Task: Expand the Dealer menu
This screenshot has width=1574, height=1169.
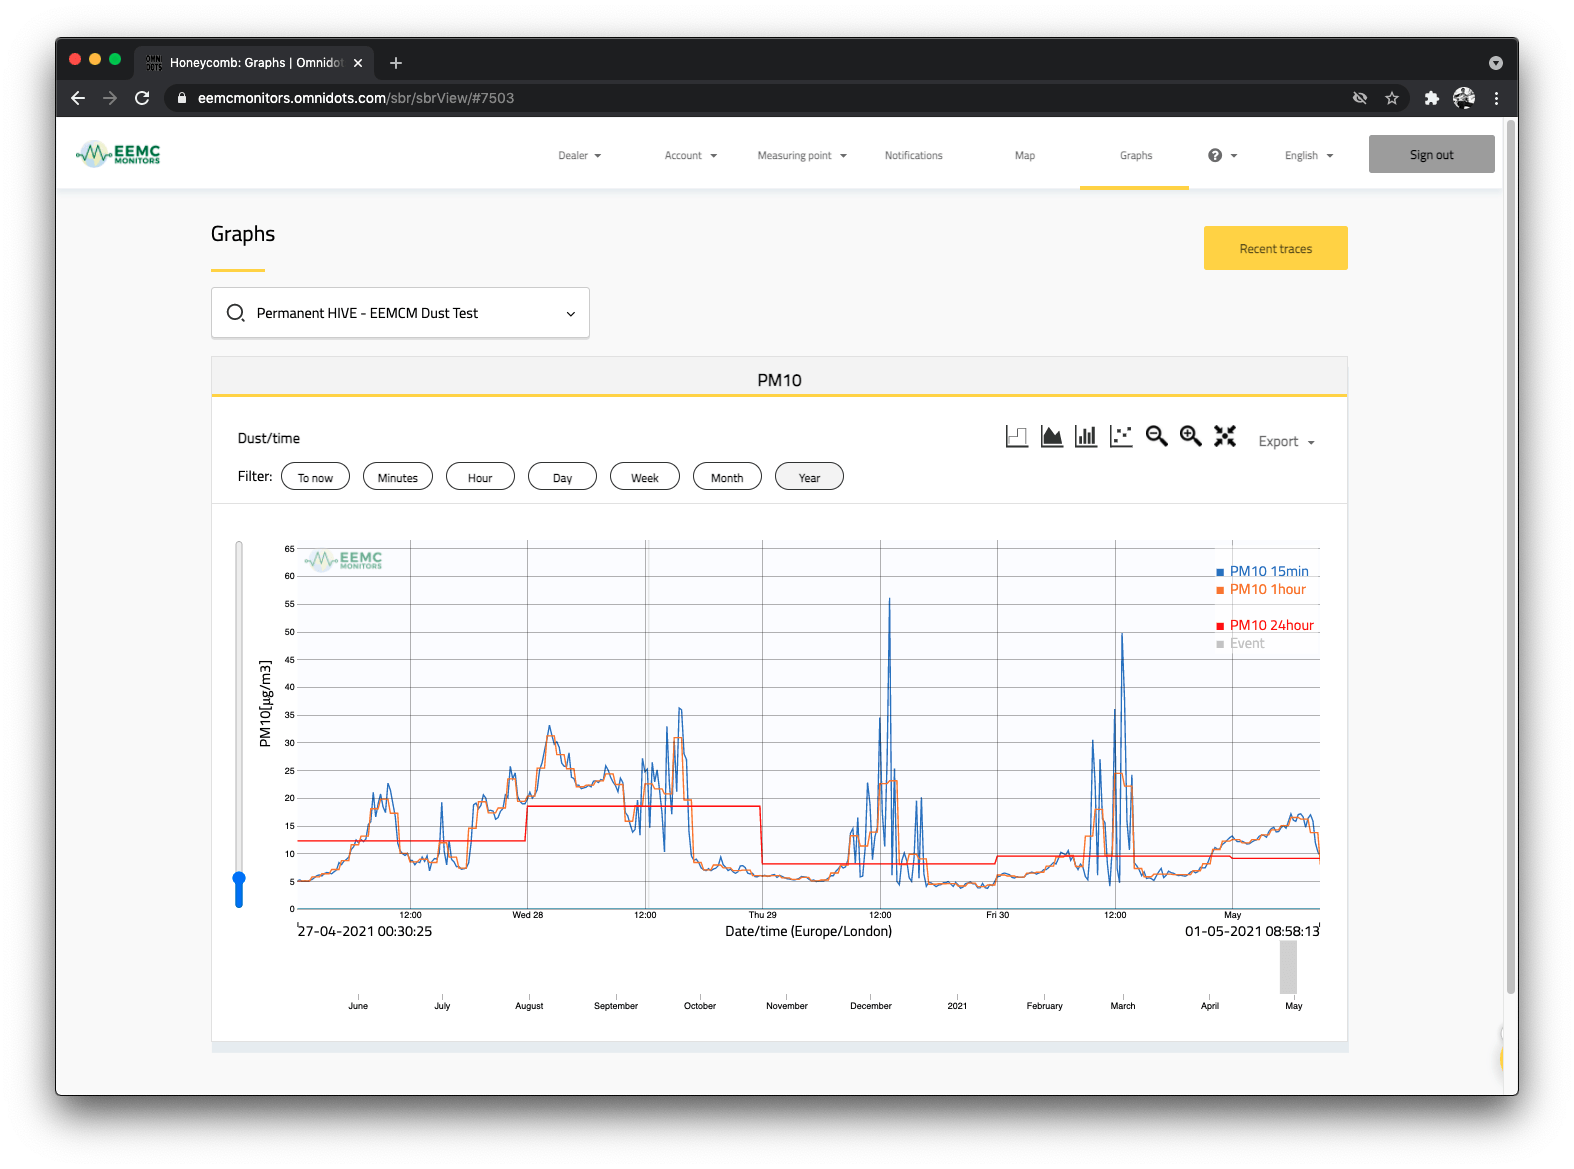Action: [580, 155]
